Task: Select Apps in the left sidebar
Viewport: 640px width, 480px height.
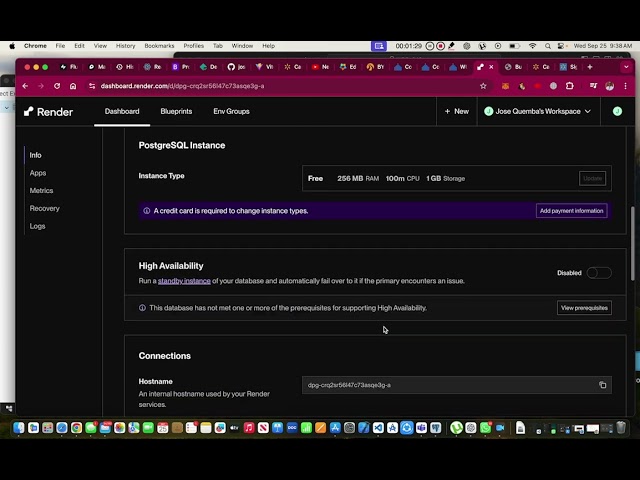Action: (38, 173)
